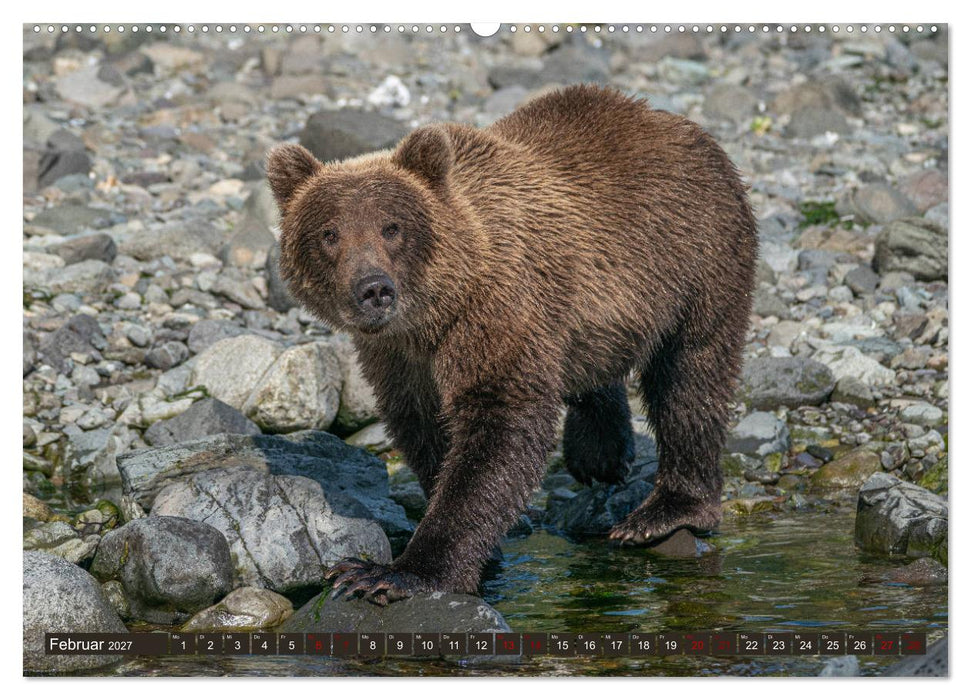The height and width of the screenshot is (700, 971).
Task: Select day 11 (Do) in calendar strip
Action: coord(453,644)
